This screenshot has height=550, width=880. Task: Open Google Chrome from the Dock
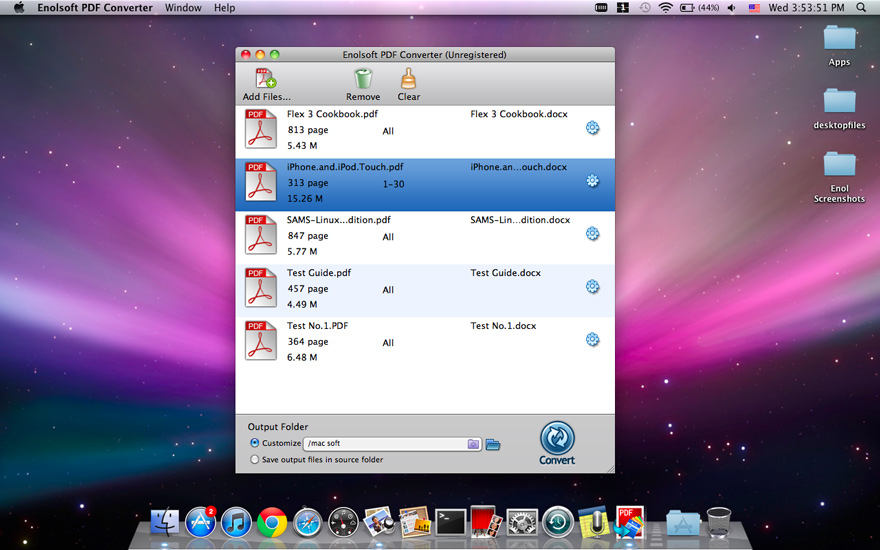pos(272,522)
